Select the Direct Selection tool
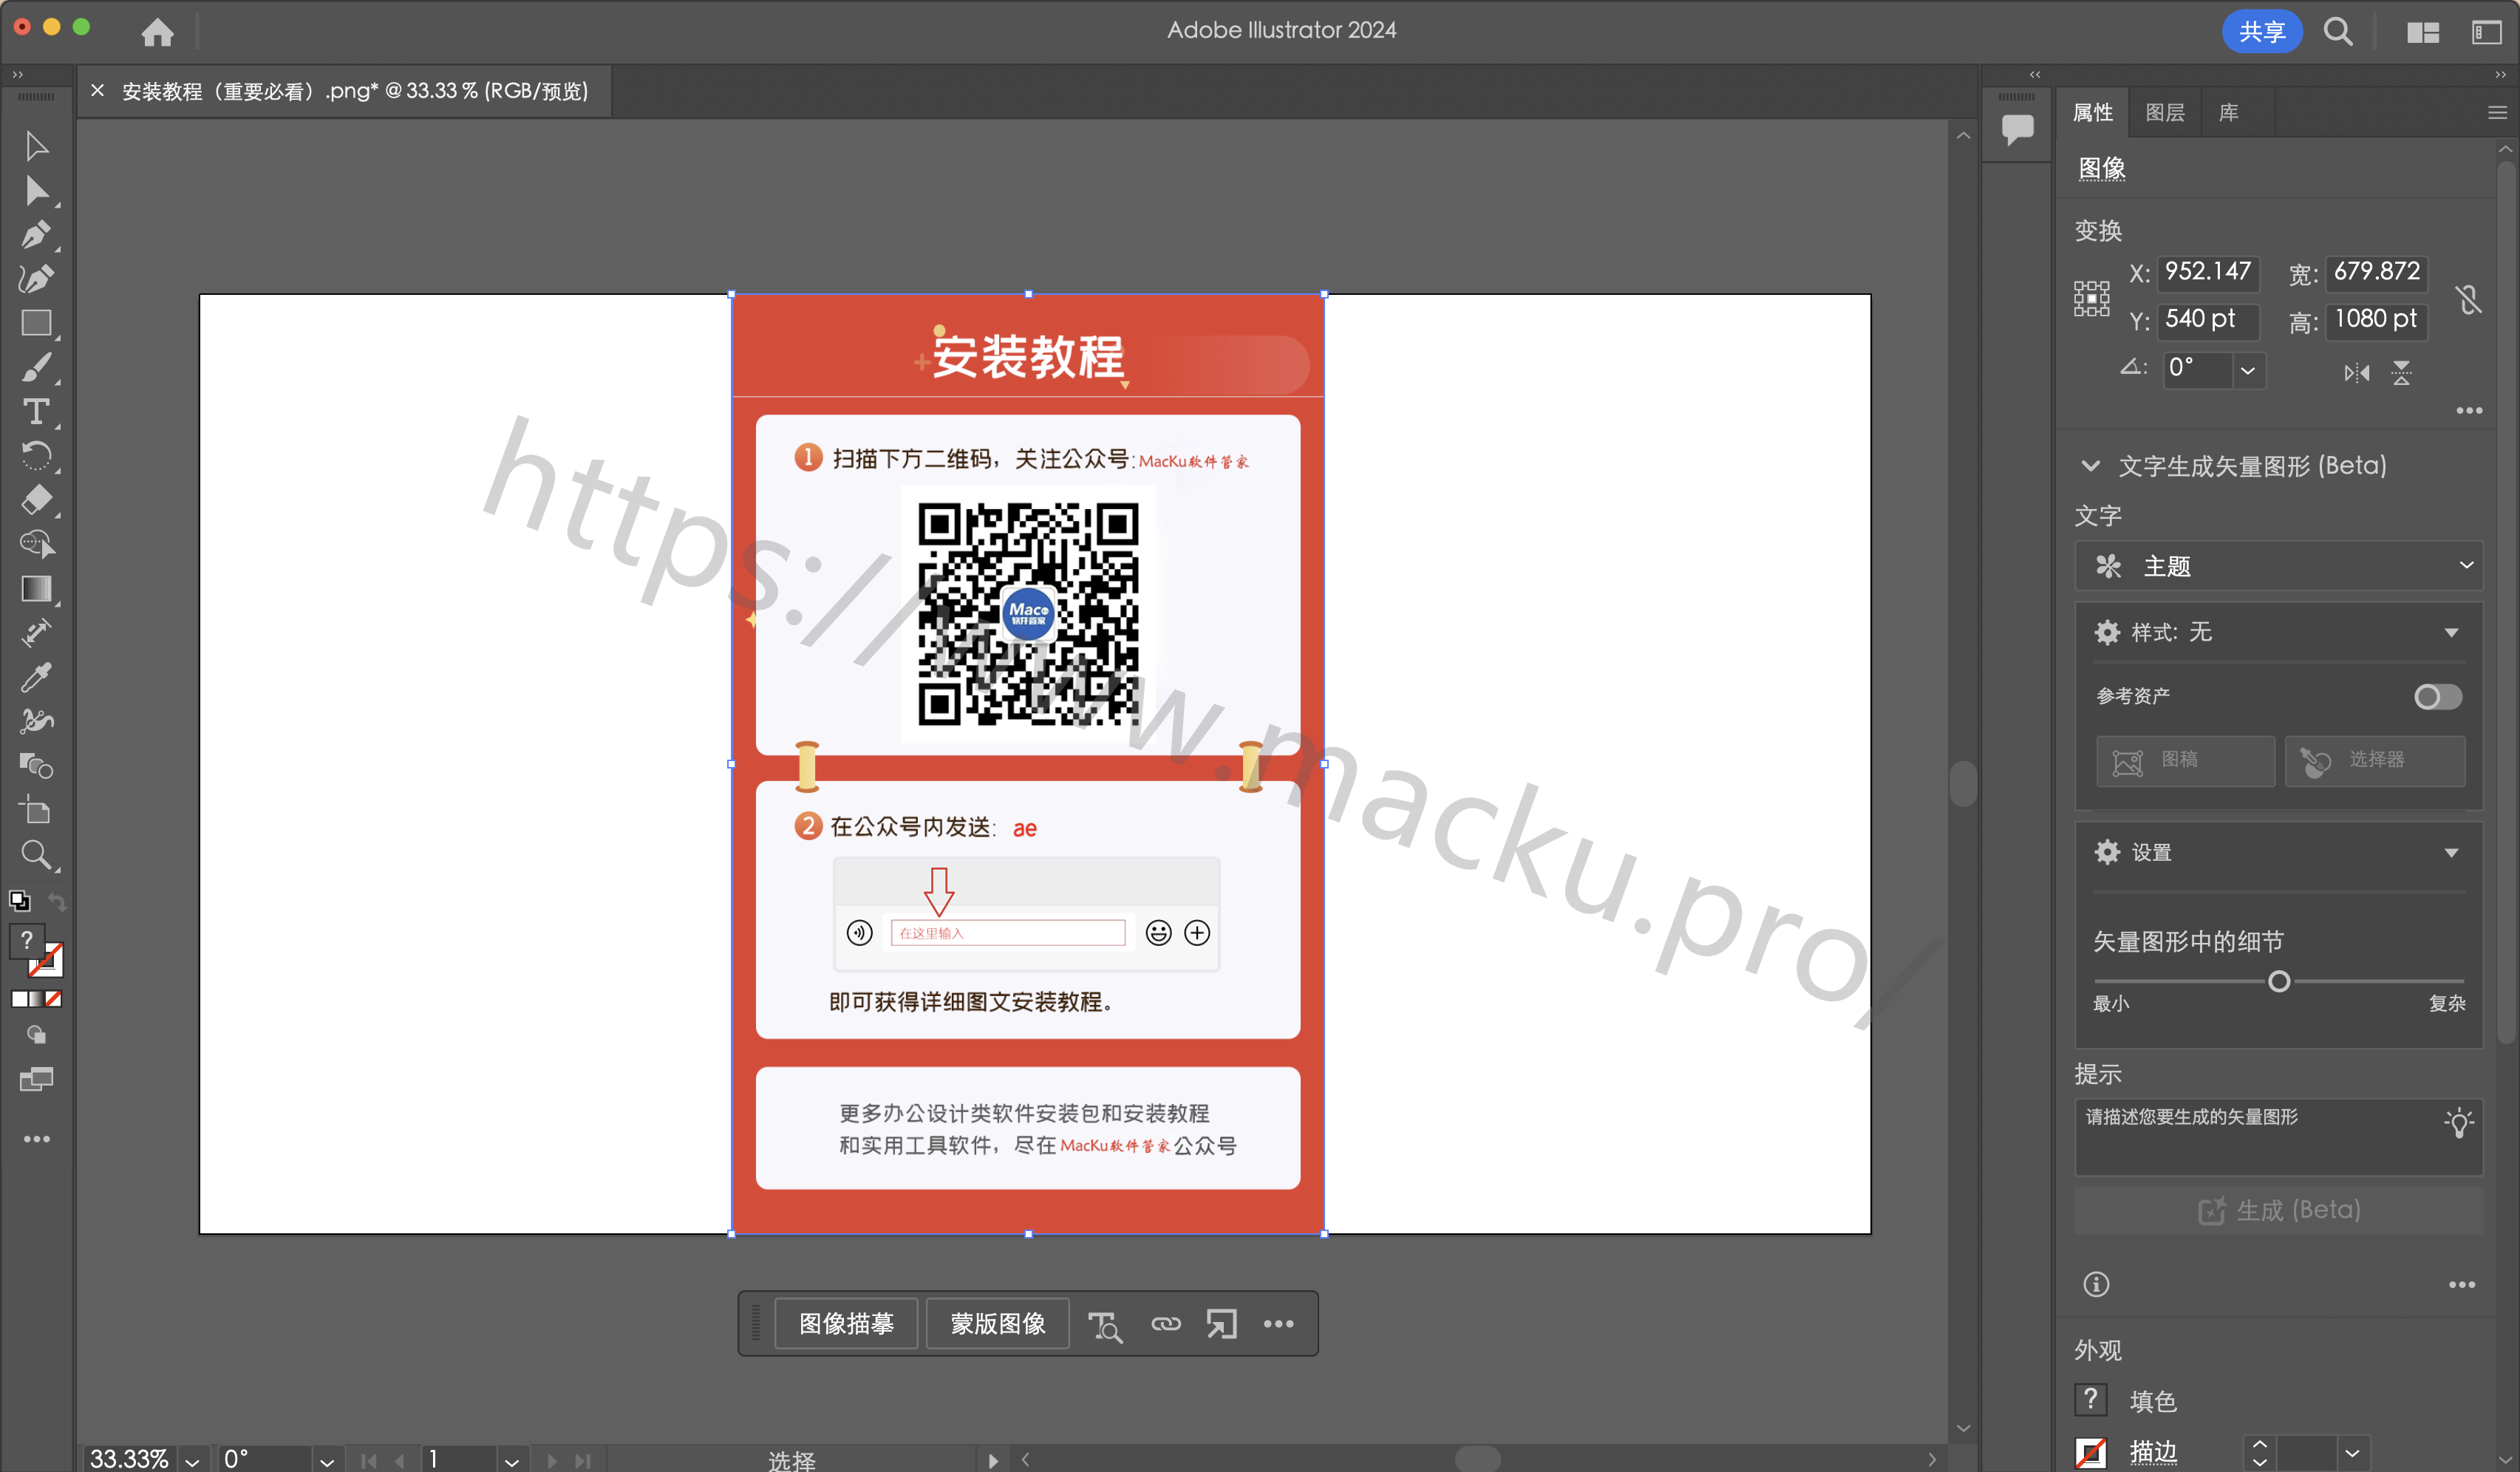2520x1472 pixels. [x=36, y=190]
